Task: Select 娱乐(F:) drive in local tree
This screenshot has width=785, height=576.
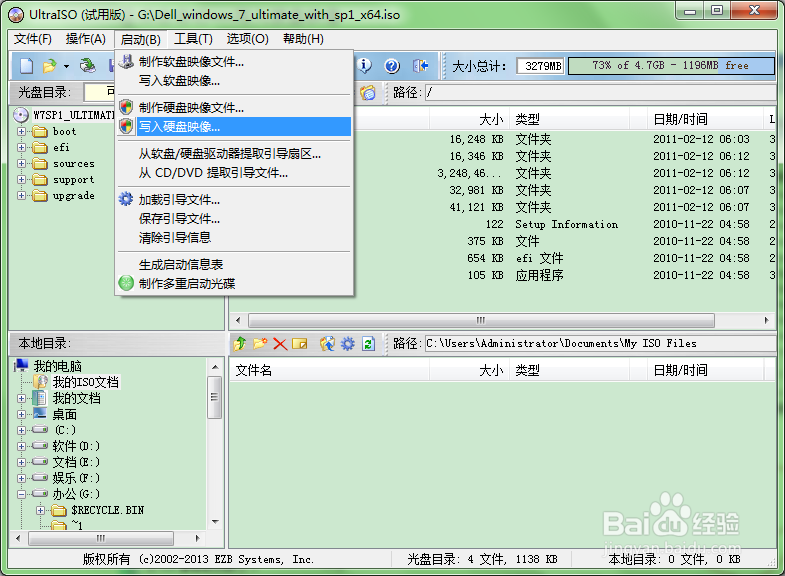Action: (x=76, y=478)
